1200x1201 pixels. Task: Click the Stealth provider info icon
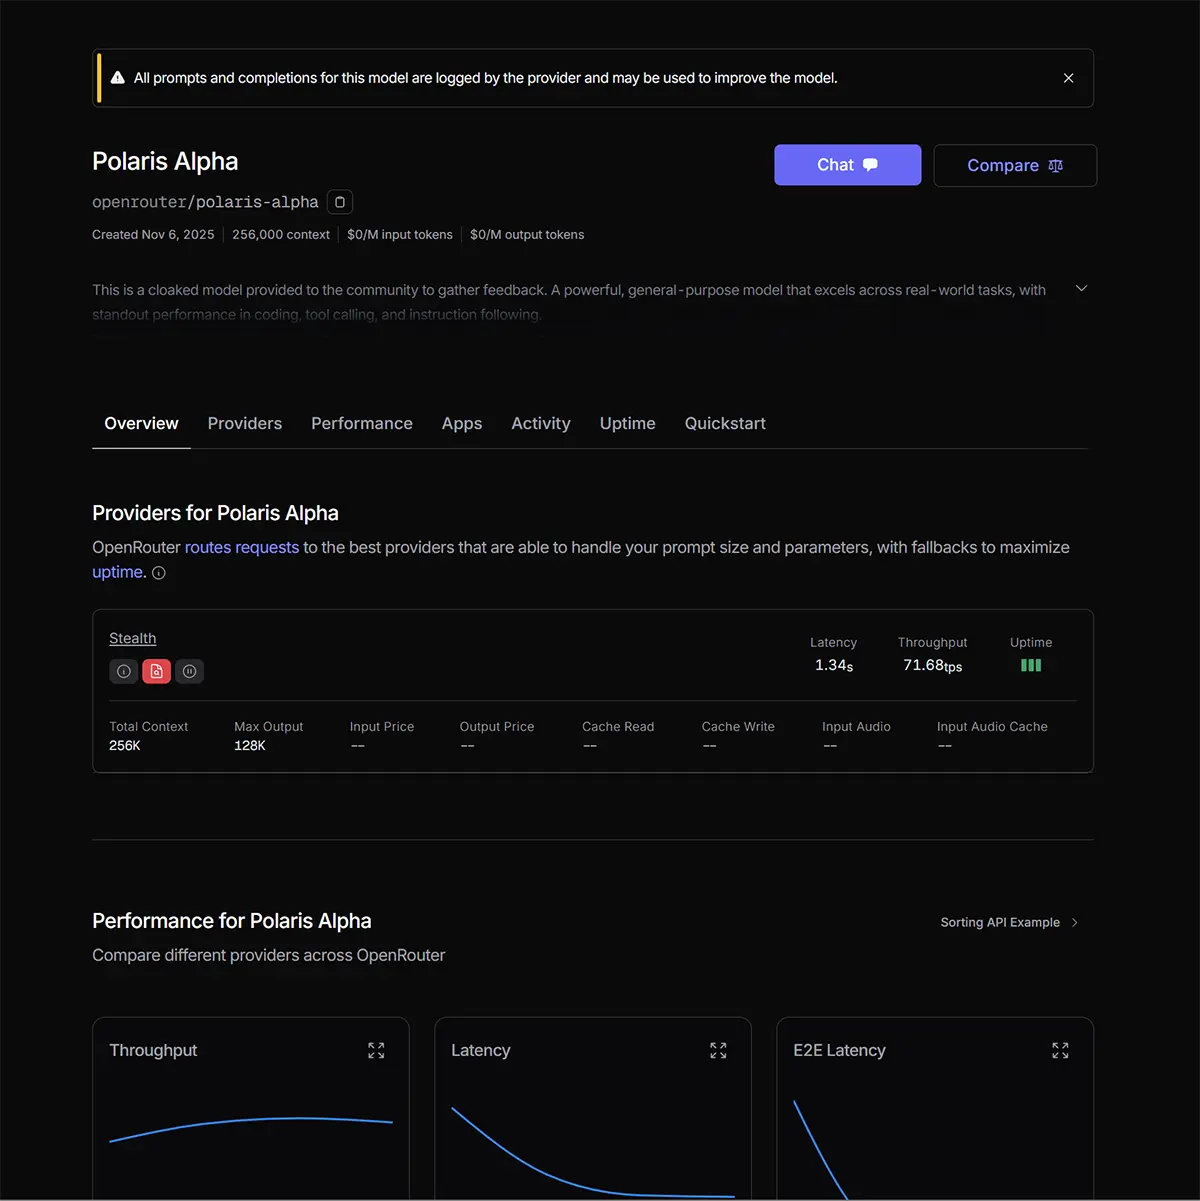124,672
